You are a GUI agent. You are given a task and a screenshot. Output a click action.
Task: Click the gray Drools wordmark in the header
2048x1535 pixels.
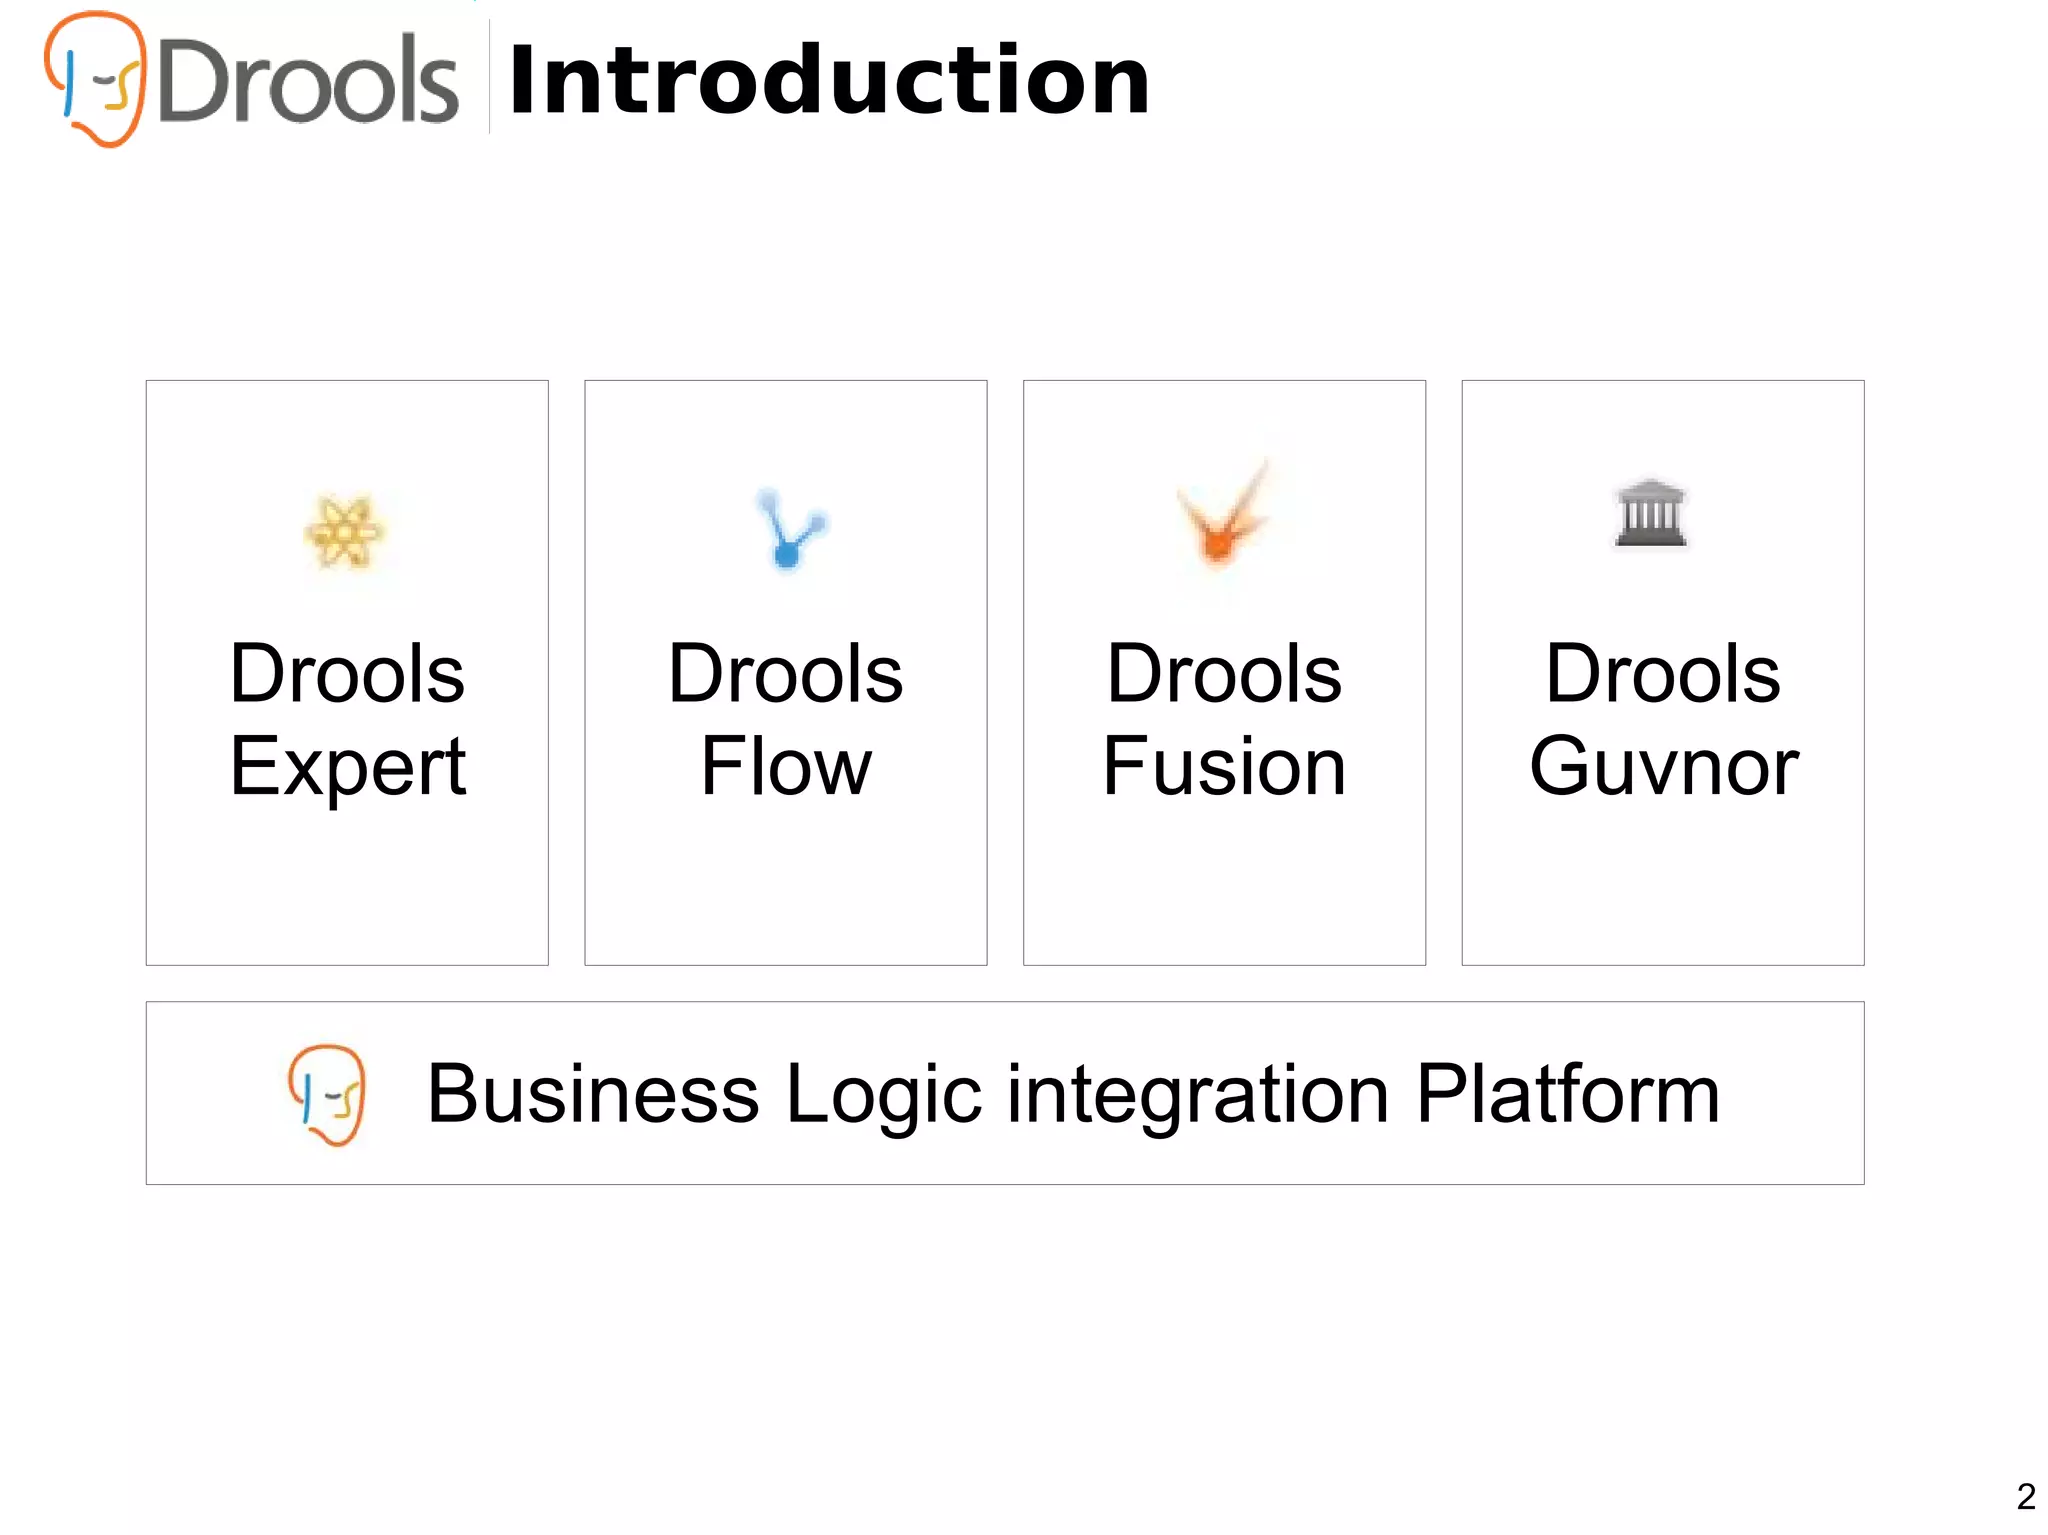(x=308, y=82)
